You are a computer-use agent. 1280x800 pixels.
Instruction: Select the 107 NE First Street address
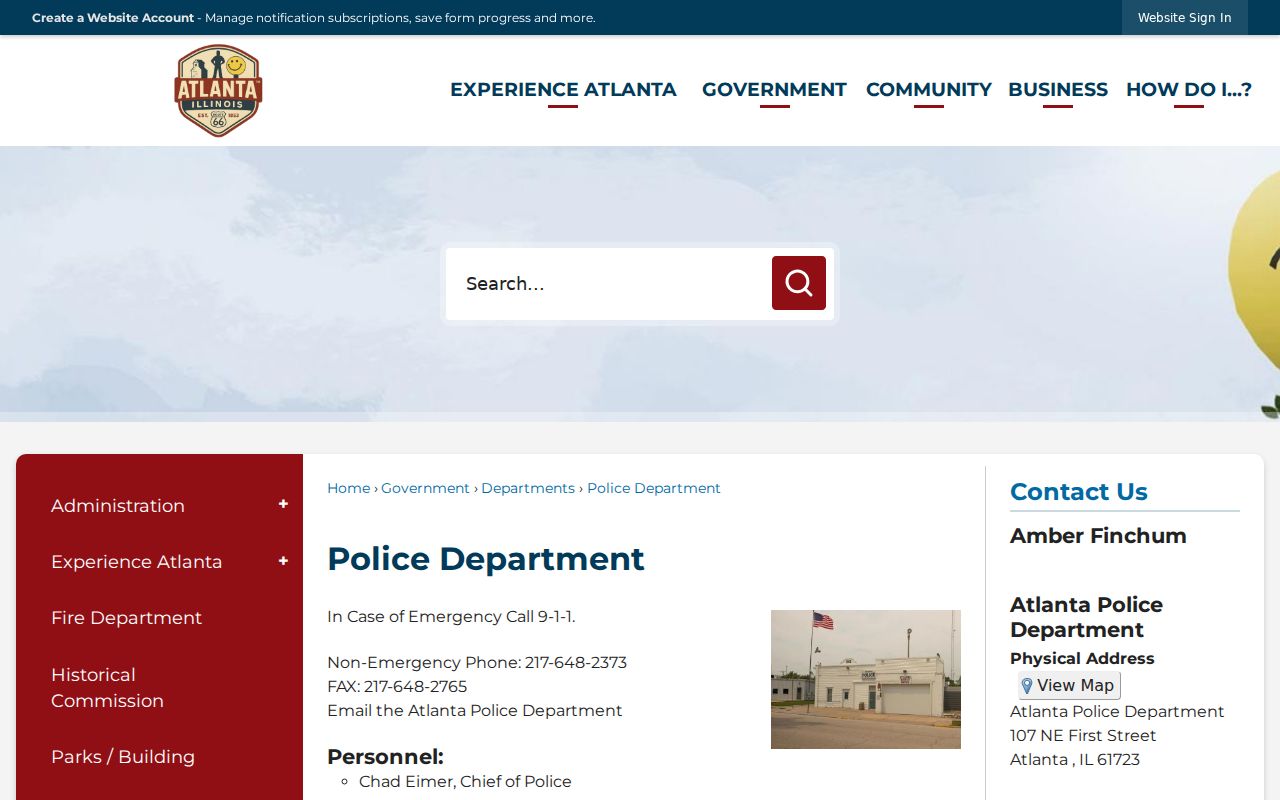[x=1083, y=736]
